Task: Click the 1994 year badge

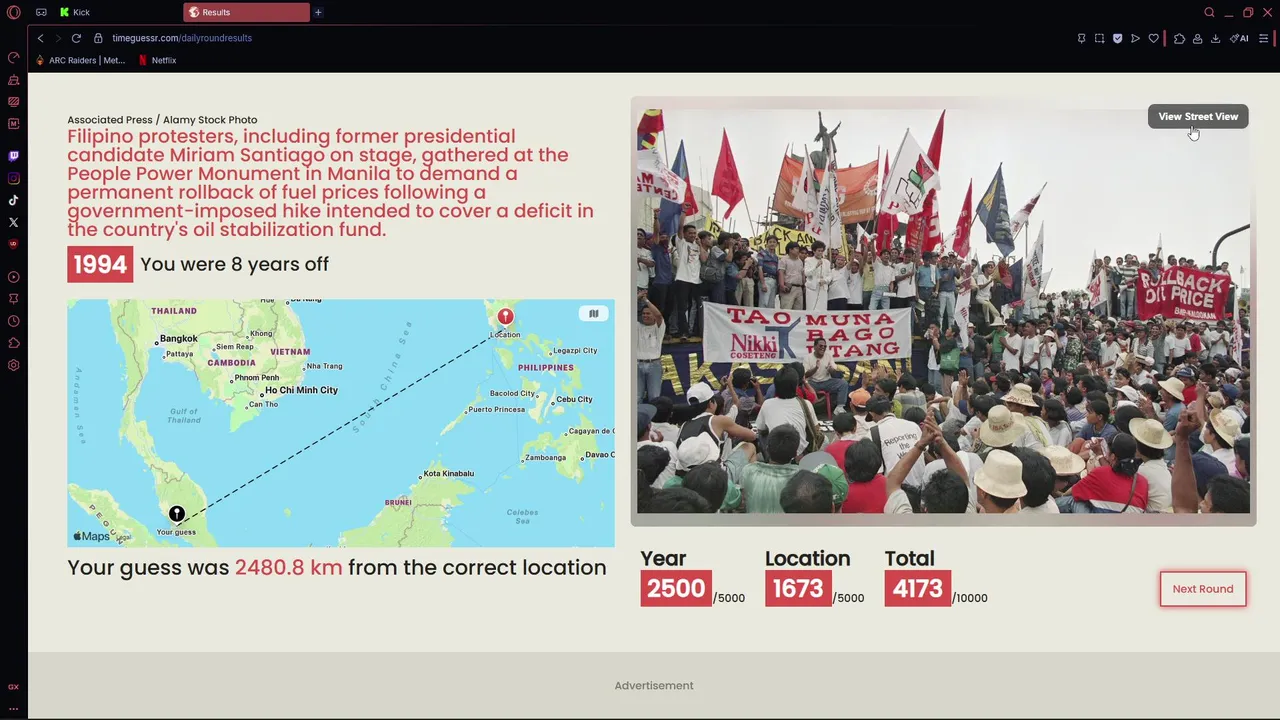Action: 100,264
